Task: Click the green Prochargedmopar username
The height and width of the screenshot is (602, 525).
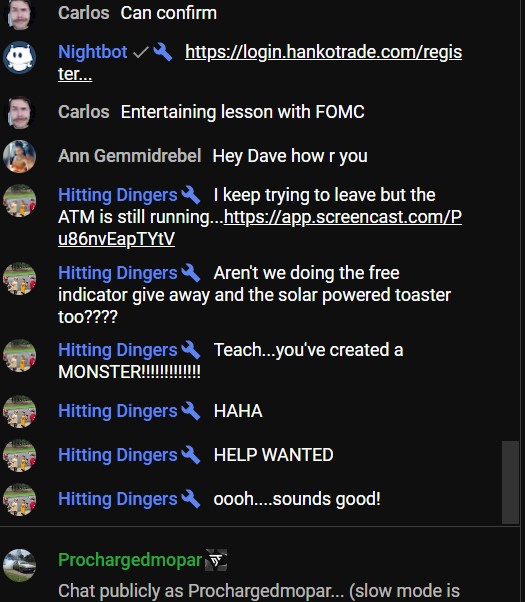Action: pos(130,560)
